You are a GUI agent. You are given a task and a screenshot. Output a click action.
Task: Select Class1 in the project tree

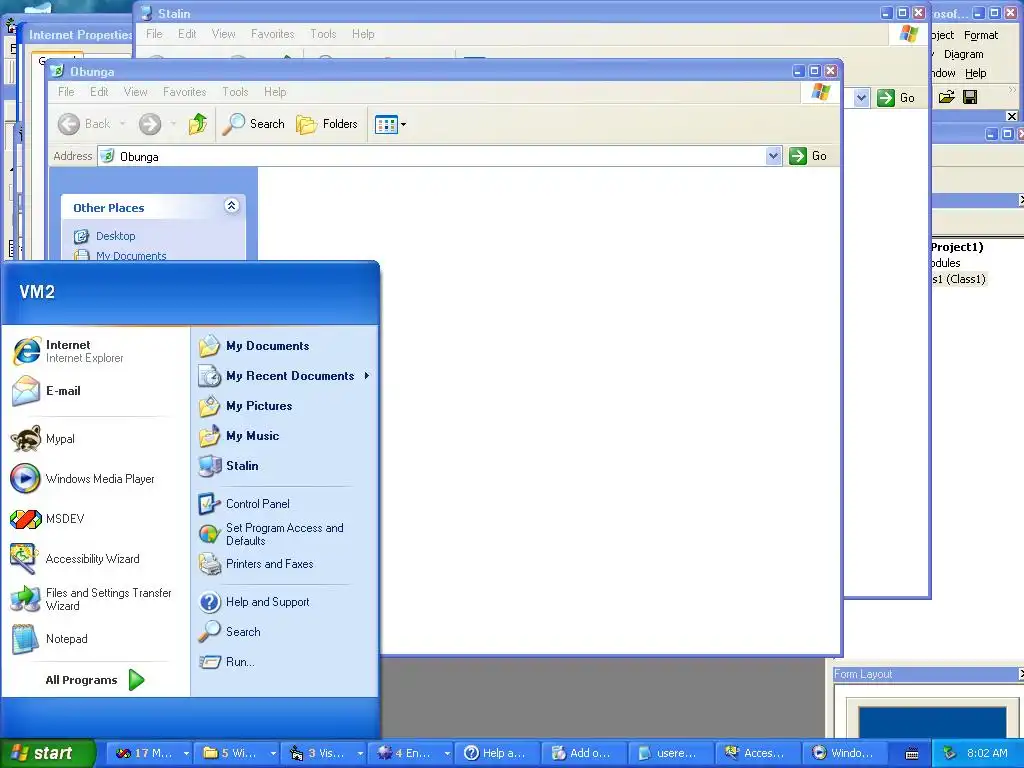959,279
